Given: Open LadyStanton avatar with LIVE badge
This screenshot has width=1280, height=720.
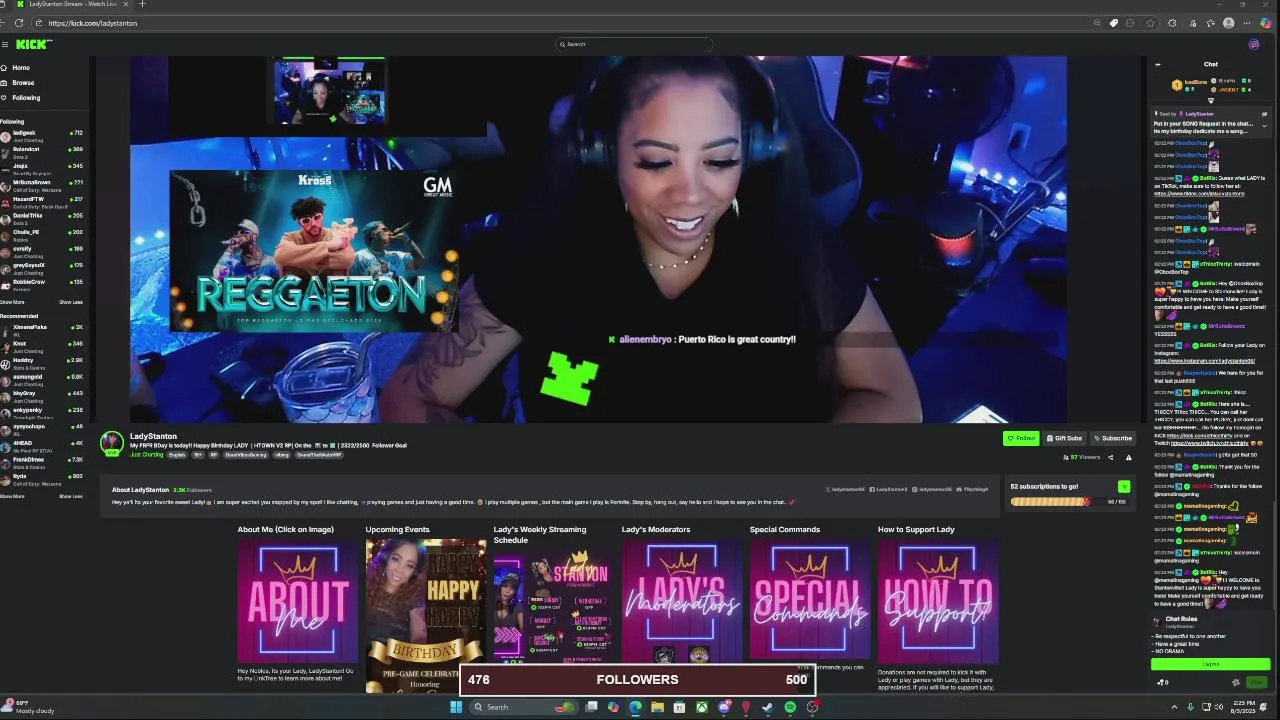Looking at the screenshot, I should point(112,442).
